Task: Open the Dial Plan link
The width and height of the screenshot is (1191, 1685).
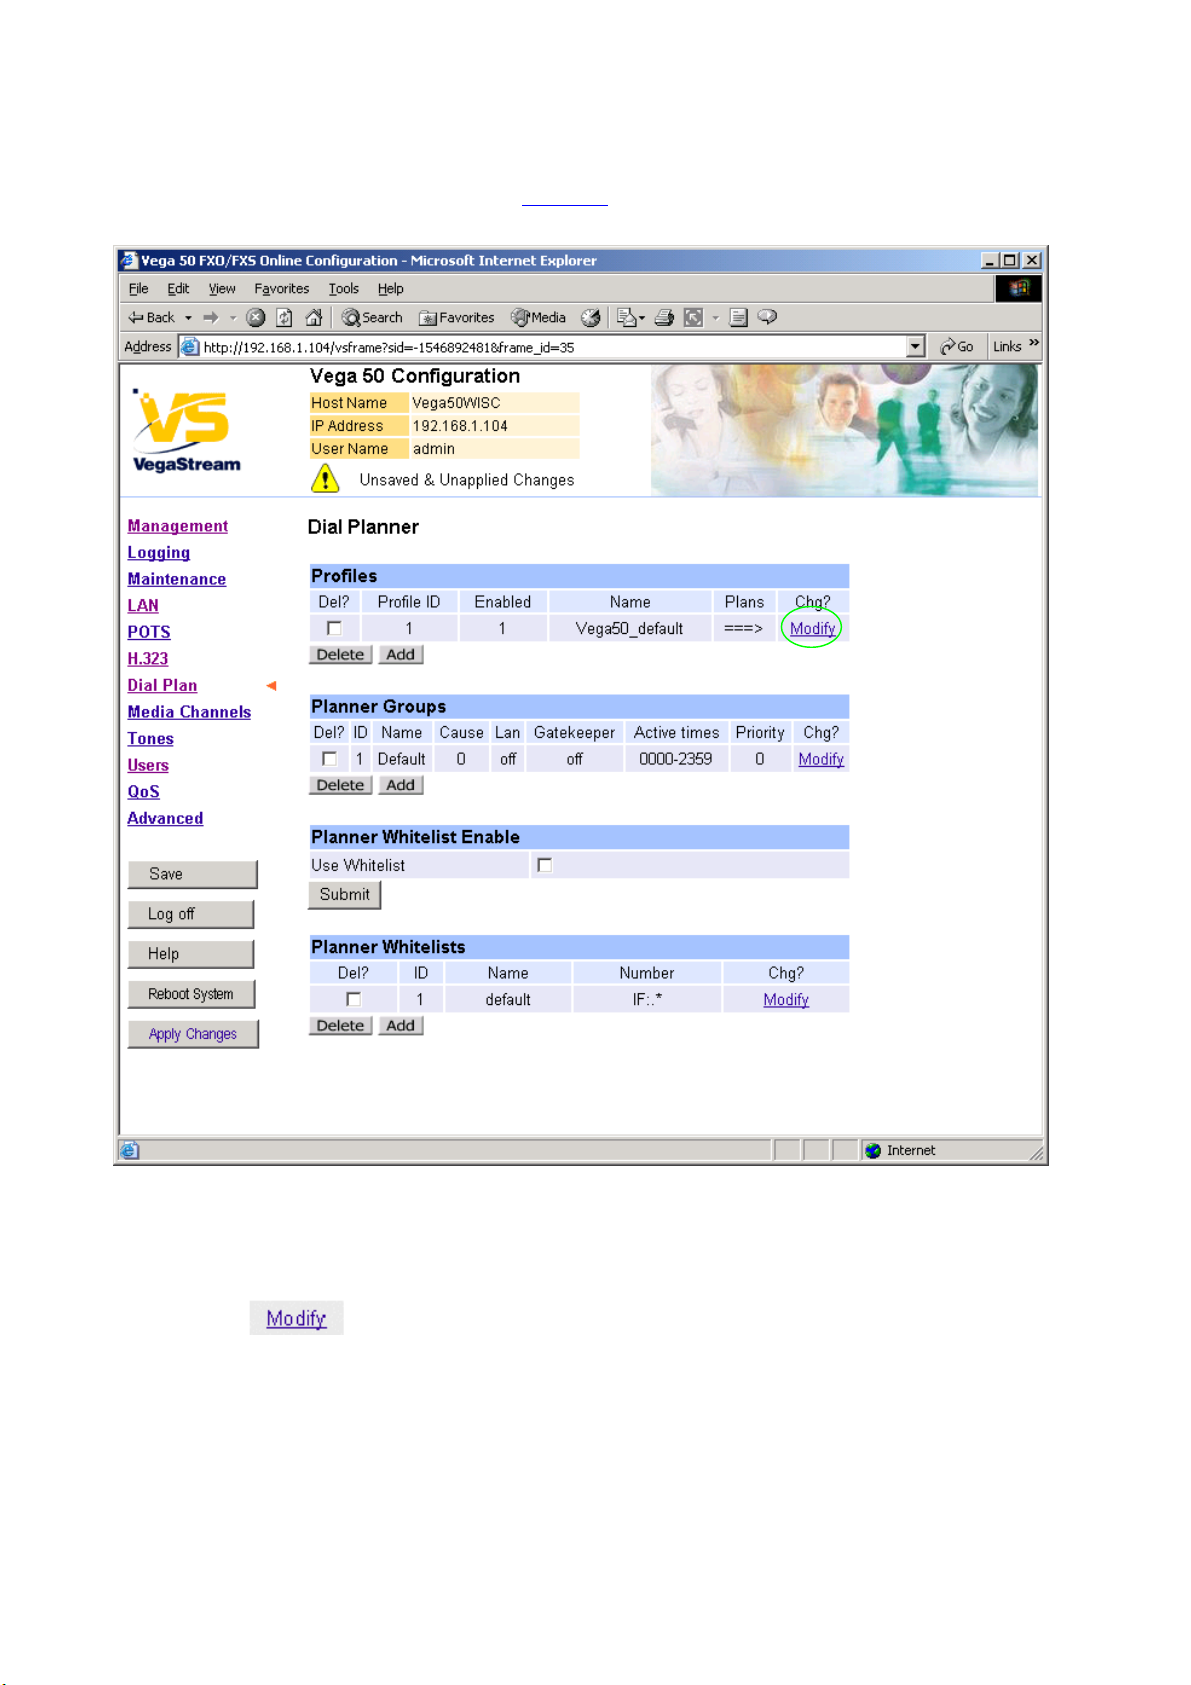Action: coord(162,685)
